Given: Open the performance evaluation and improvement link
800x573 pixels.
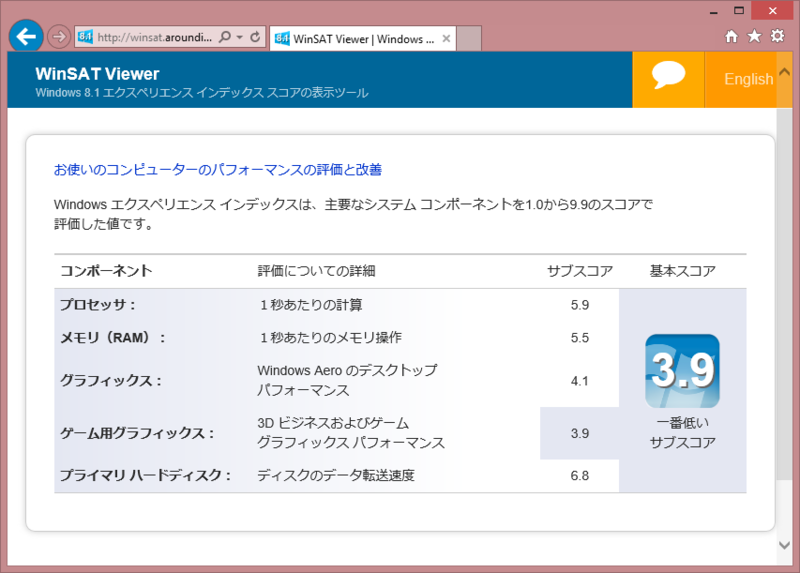Looking at the screenshot, I should pos(218,169).
